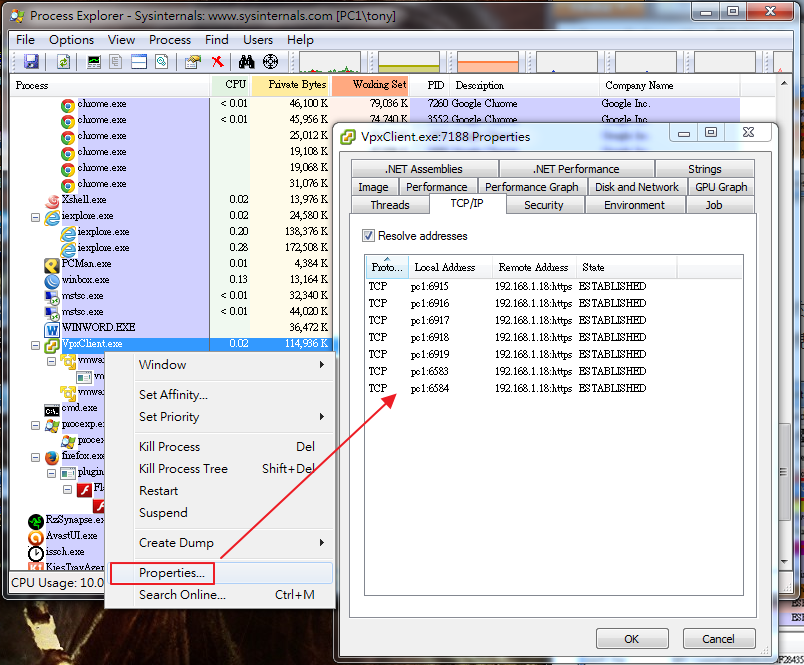Click the VpxClient.exe process icon
This screenshot has height=665, width=804.
coord(52,345)
